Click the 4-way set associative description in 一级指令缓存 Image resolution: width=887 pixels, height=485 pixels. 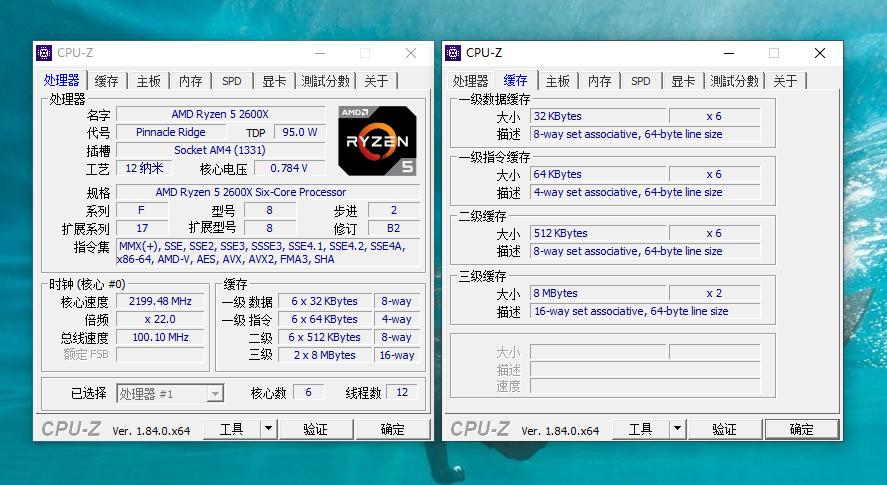[645, 192]
